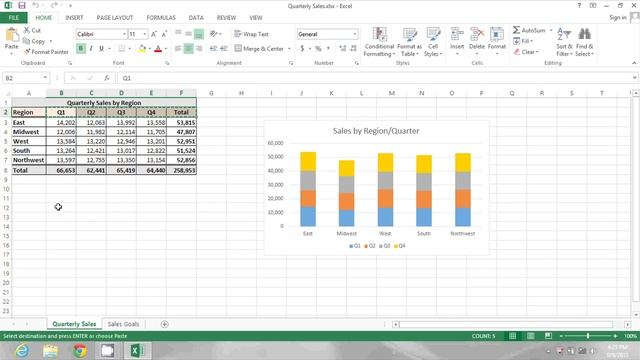Increase font size with the larger A
Screen dimensions: 640x360
point(154,34)
